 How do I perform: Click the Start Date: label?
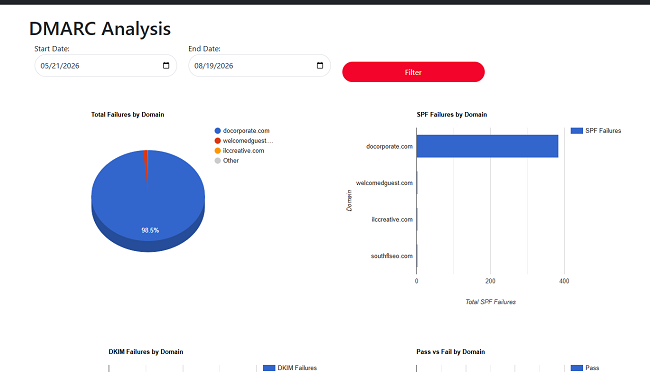[x=52, y=49]
